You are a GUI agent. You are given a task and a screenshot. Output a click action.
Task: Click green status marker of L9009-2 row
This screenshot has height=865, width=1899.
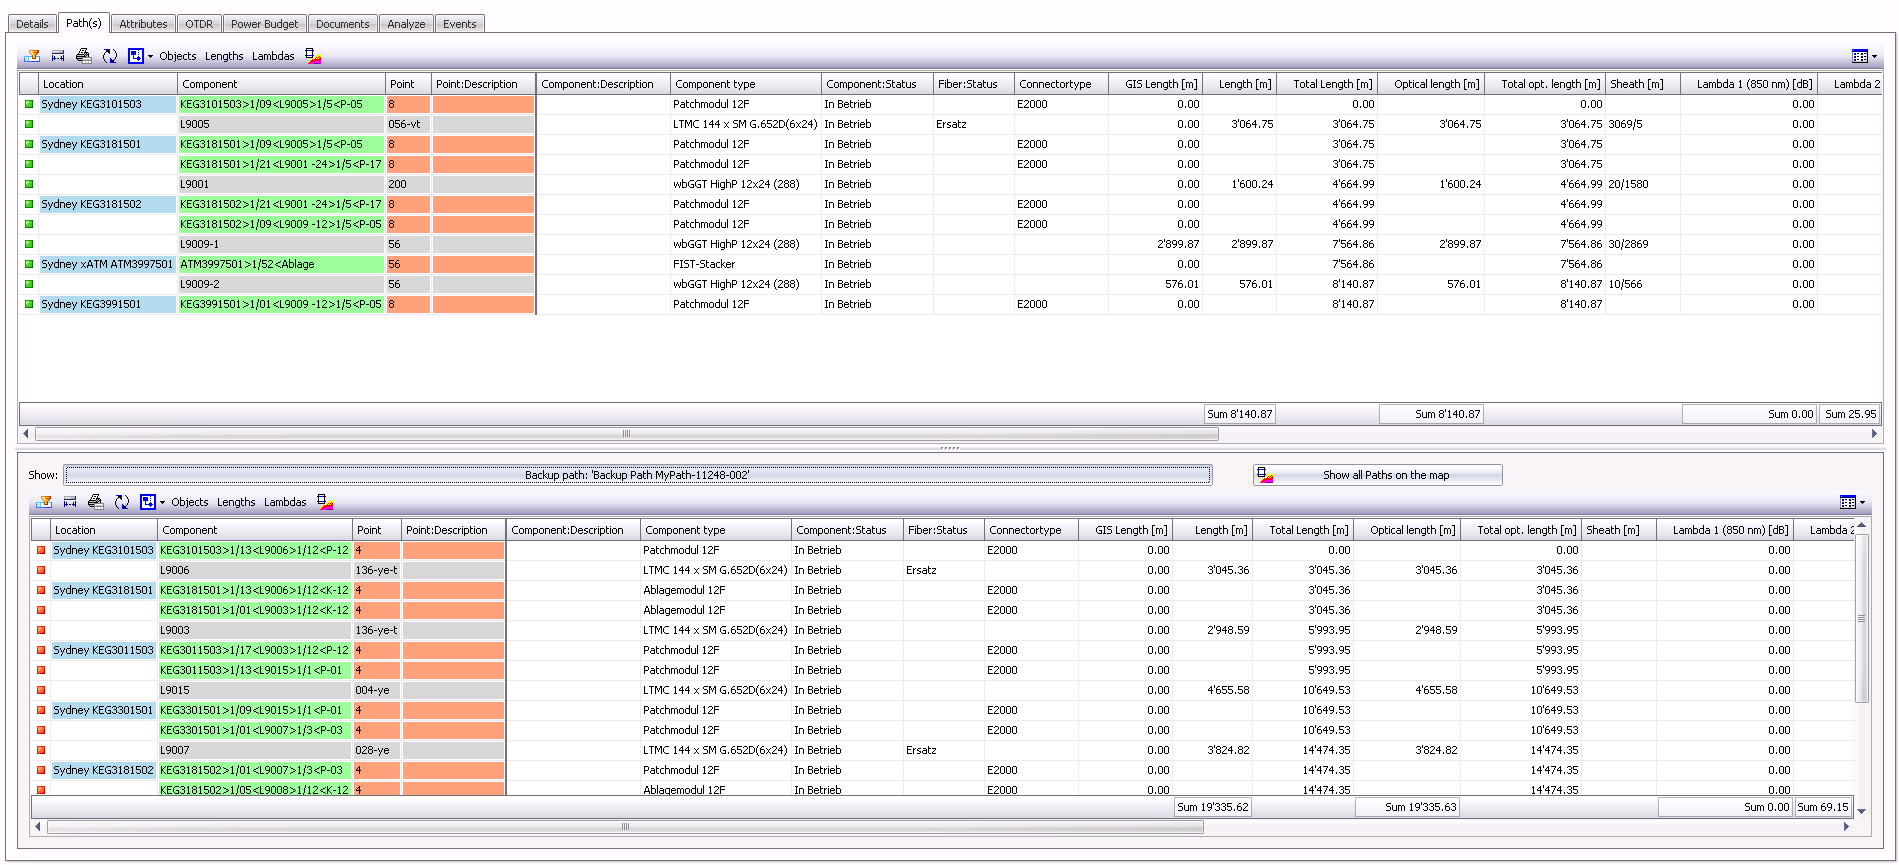(29, 284)
